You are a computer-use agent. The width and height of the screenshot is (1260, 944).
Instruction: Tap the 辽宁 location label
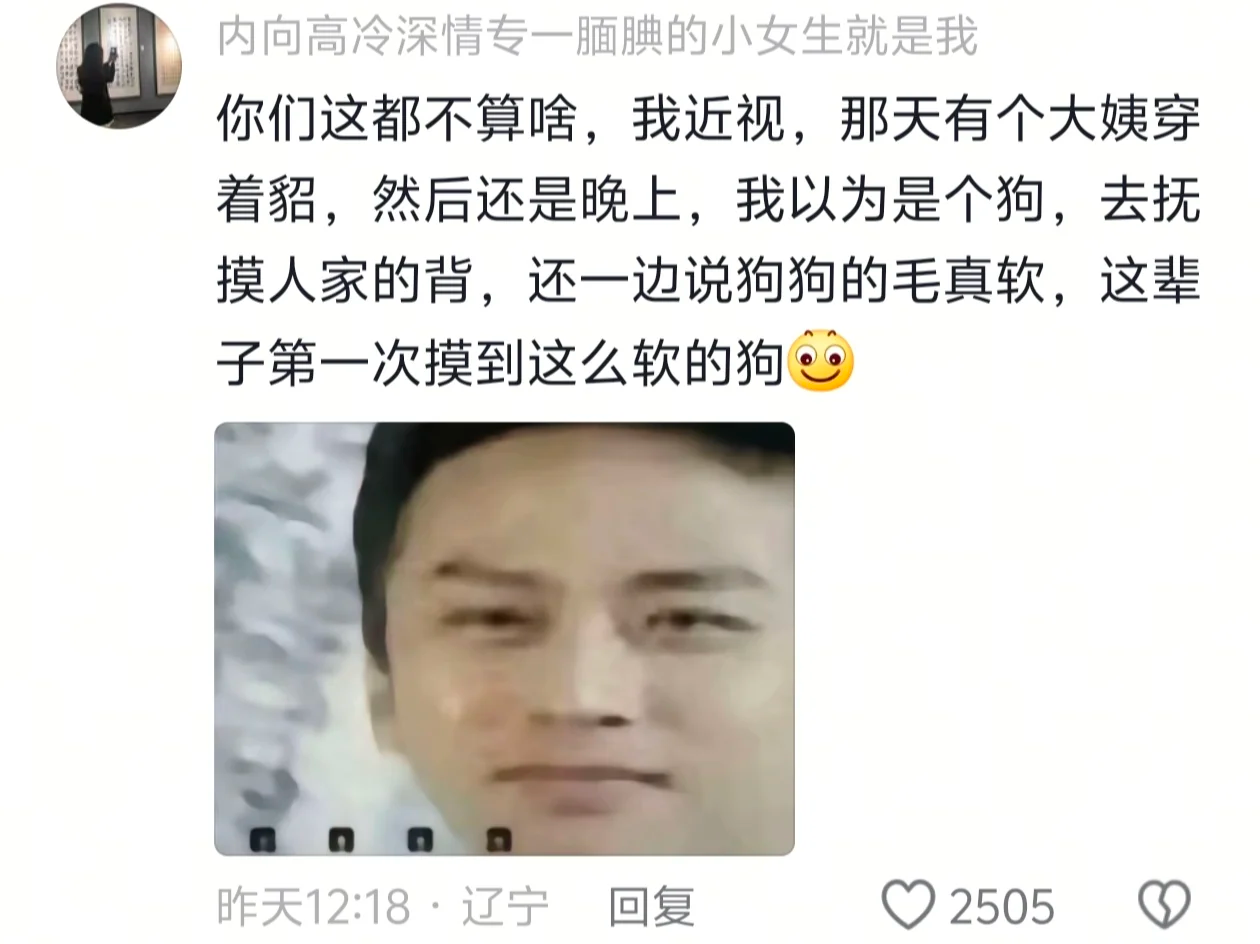click(505, 907)
